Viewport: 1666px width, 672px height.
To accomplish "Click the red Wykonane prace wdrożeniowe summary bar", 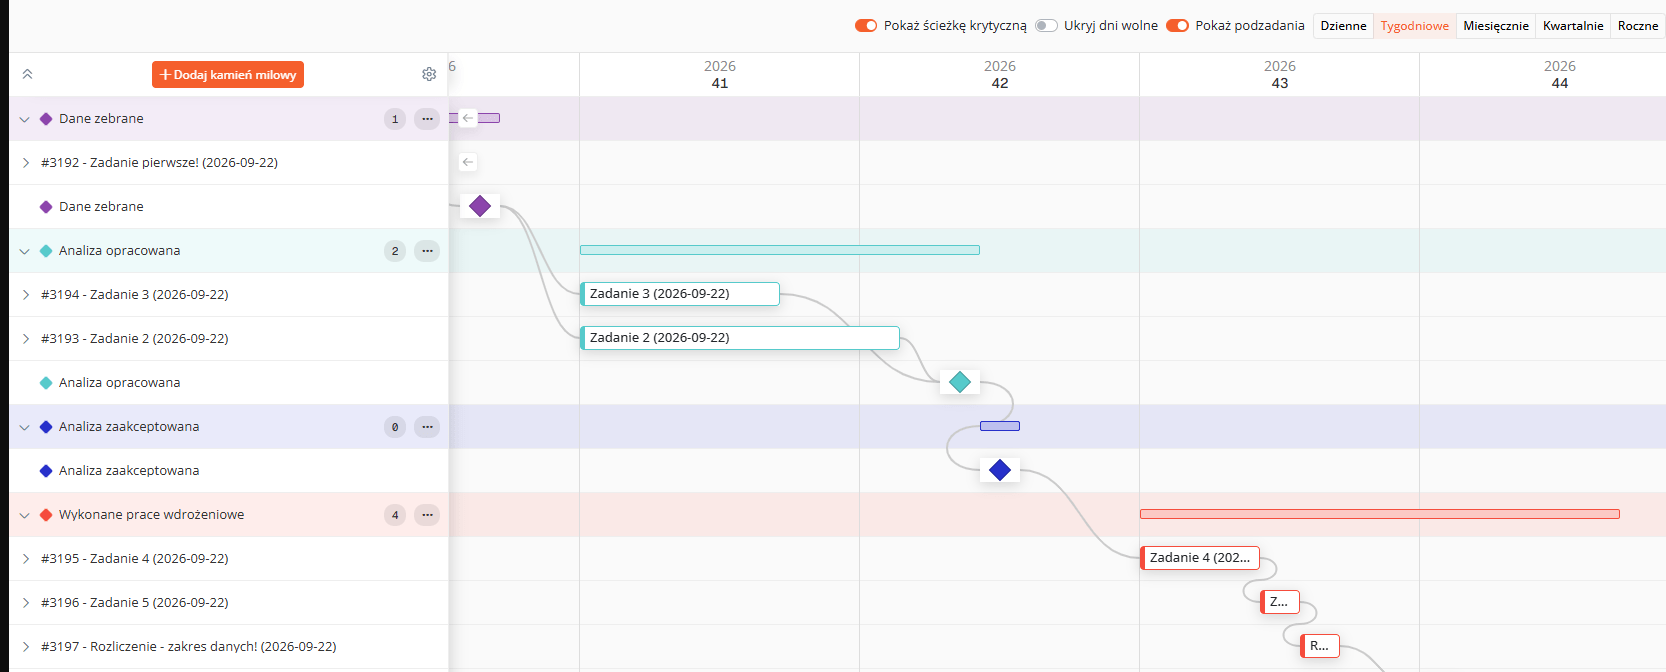I will [1380, 514].
